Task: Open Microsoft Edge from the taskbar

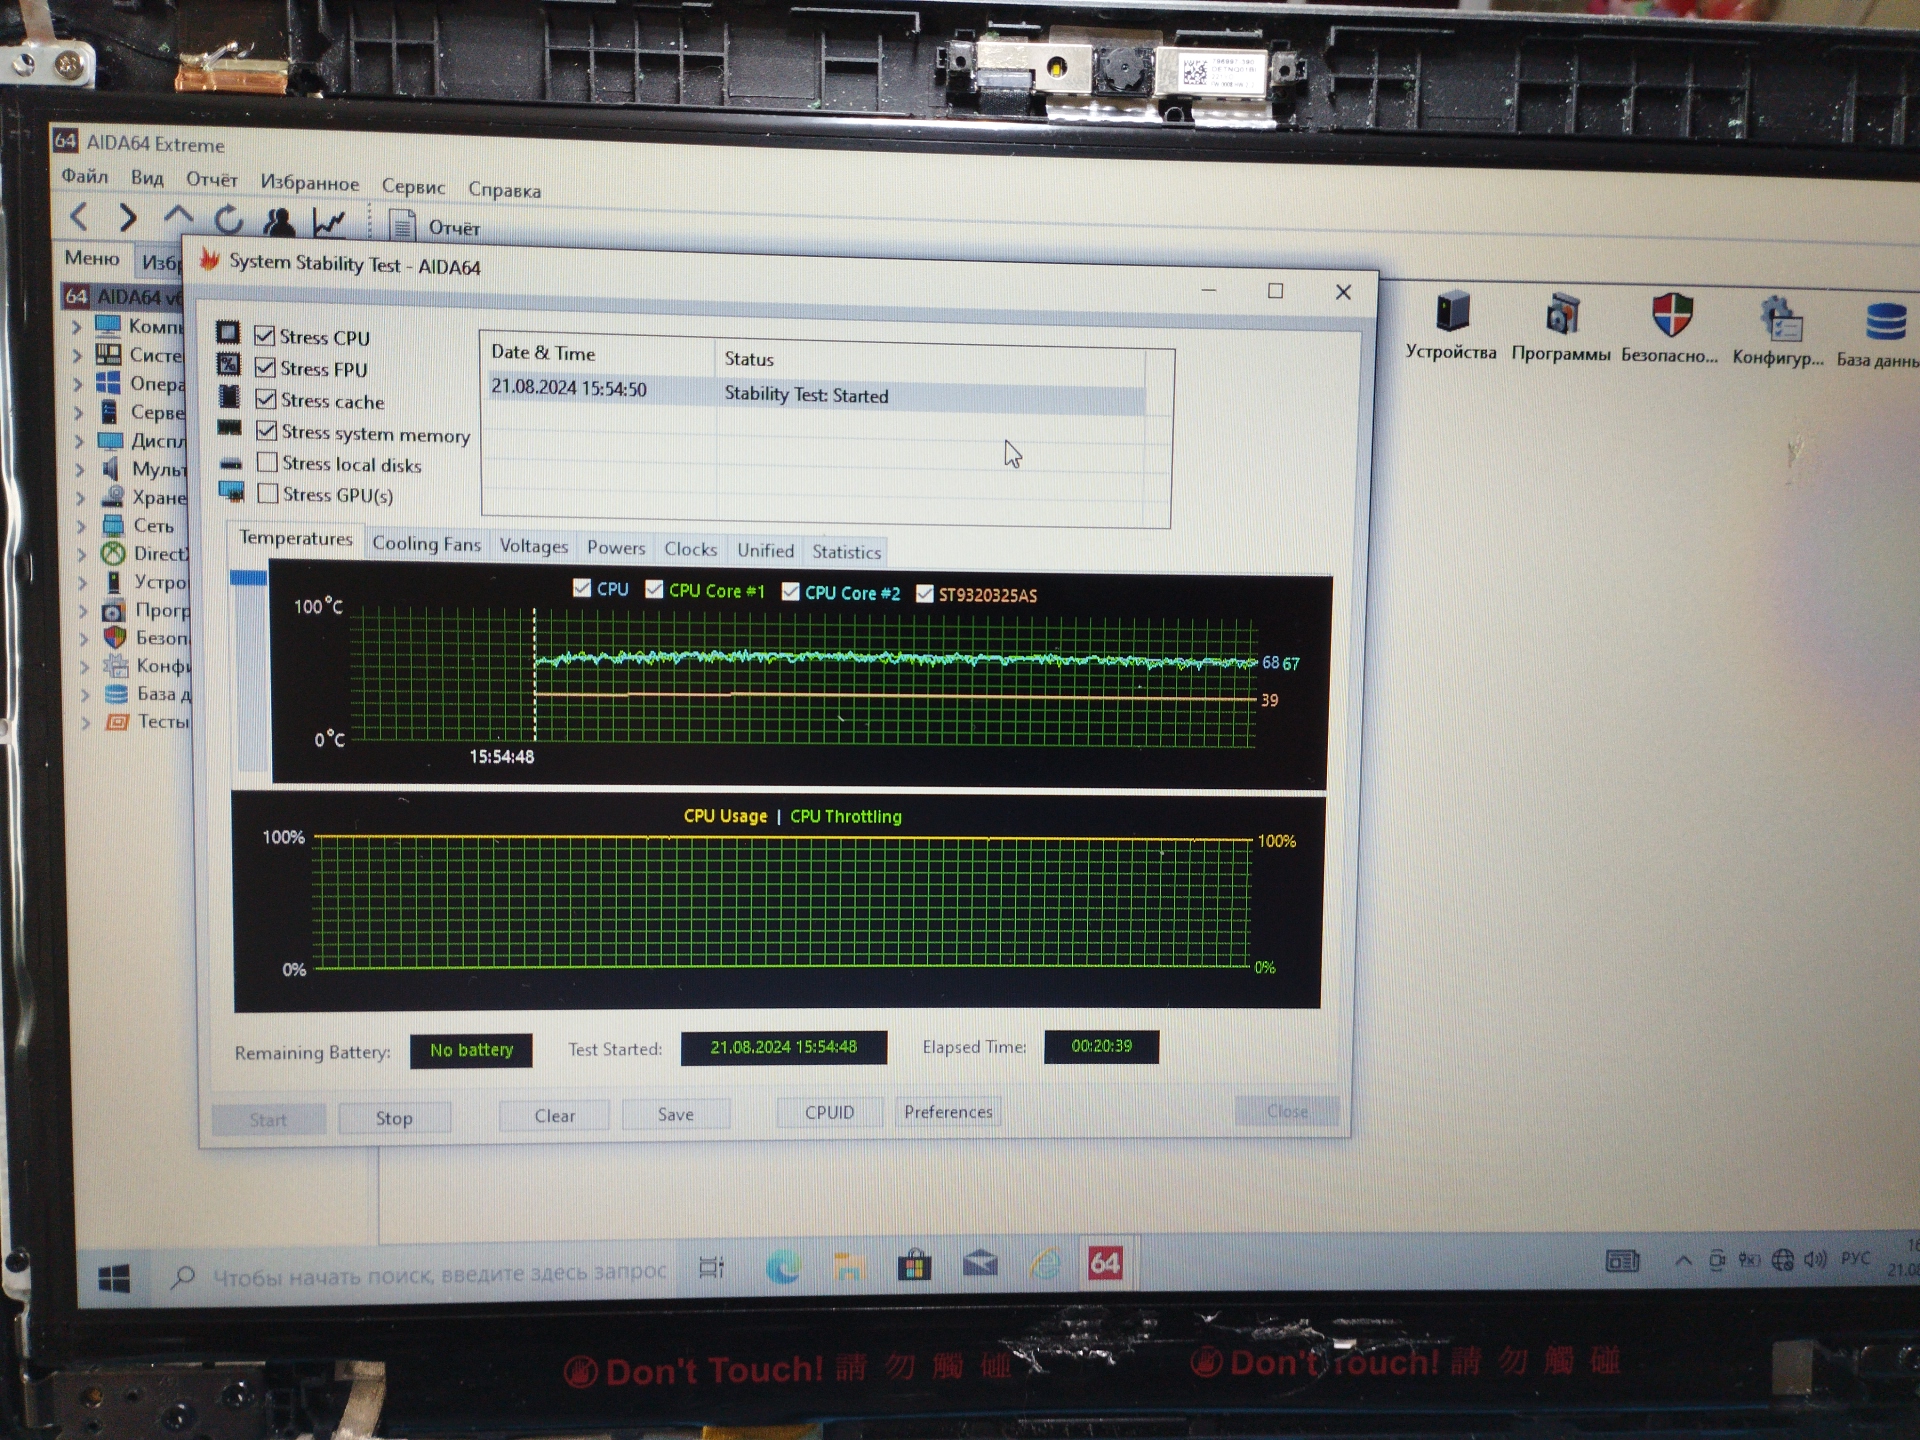Action: pos(782,1267)
